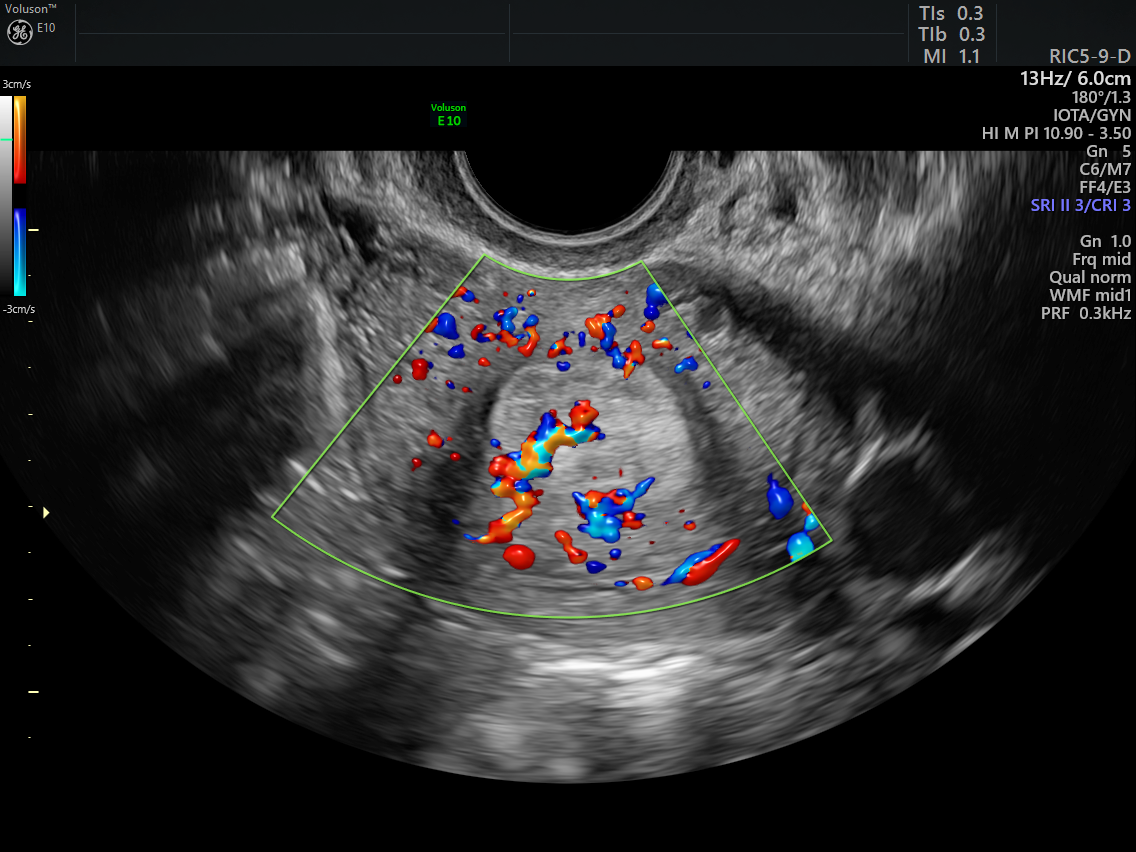The width and height of the screenshot is (1136, 852).
Task: Click the 13Hz/ 6.0cm depth readout
Action: [x=1075, y=78]
